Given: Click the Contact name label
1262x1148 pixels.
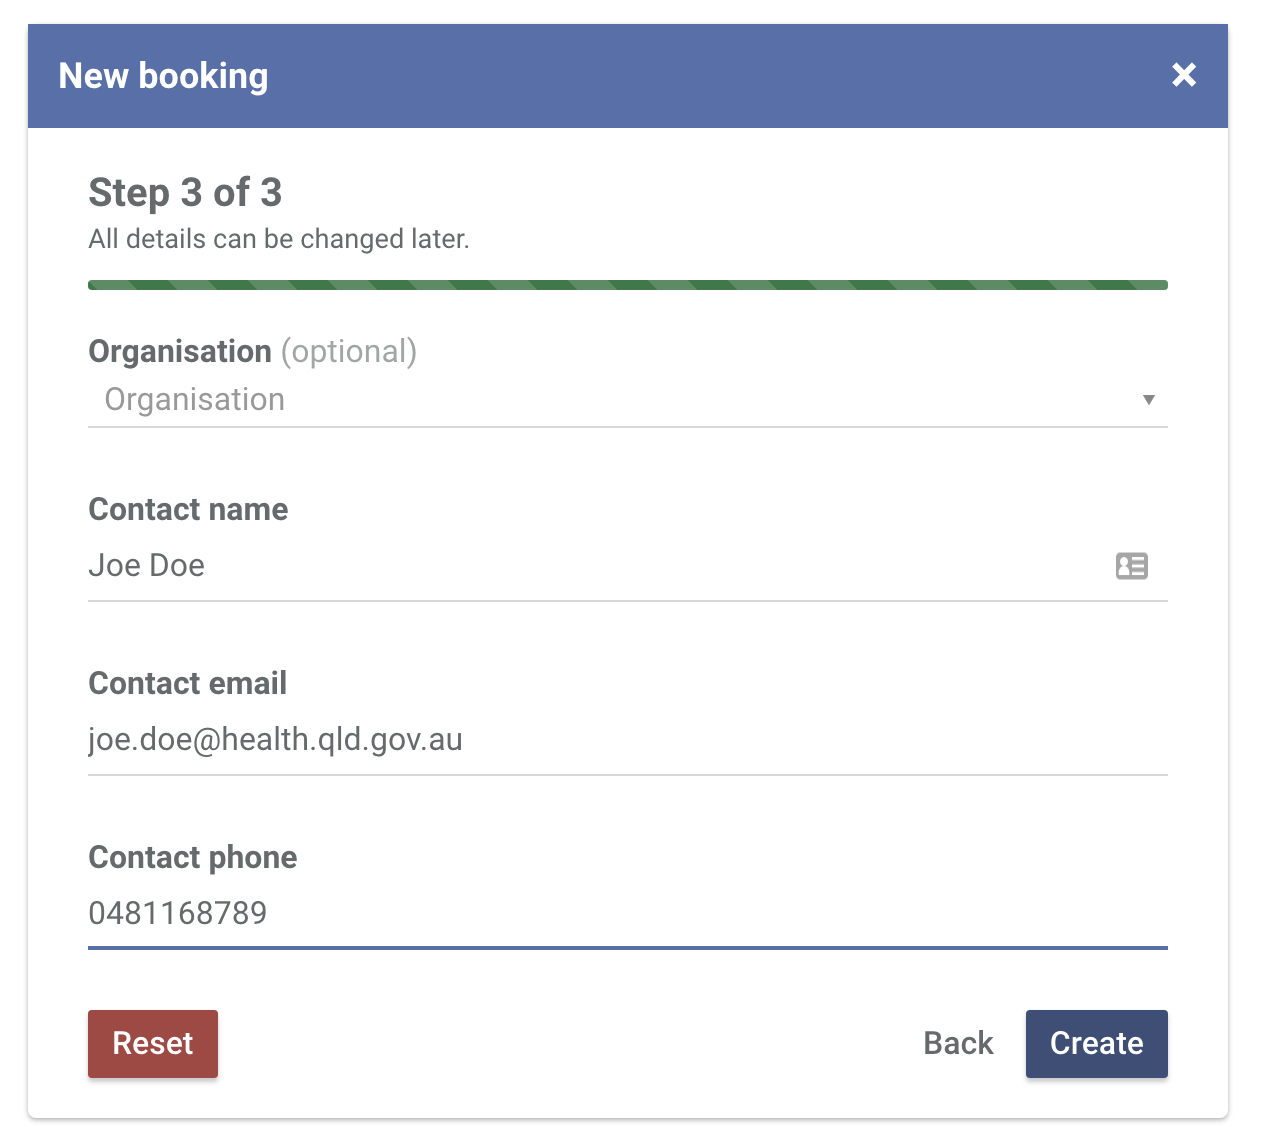Looking at the screenshot, I should pos(188,509).
